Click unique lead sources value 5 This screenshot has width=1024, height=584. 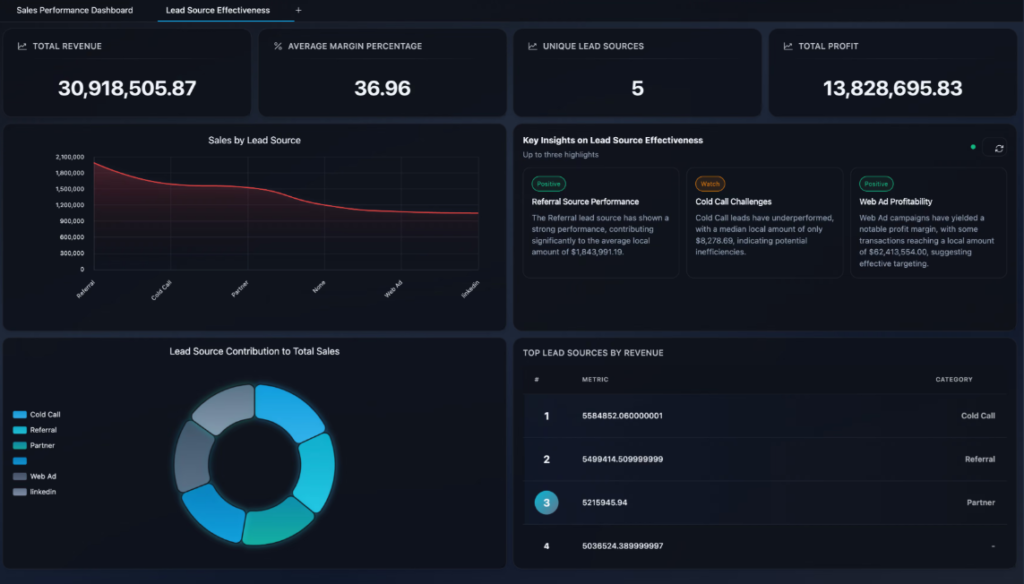tap(637, 88)
